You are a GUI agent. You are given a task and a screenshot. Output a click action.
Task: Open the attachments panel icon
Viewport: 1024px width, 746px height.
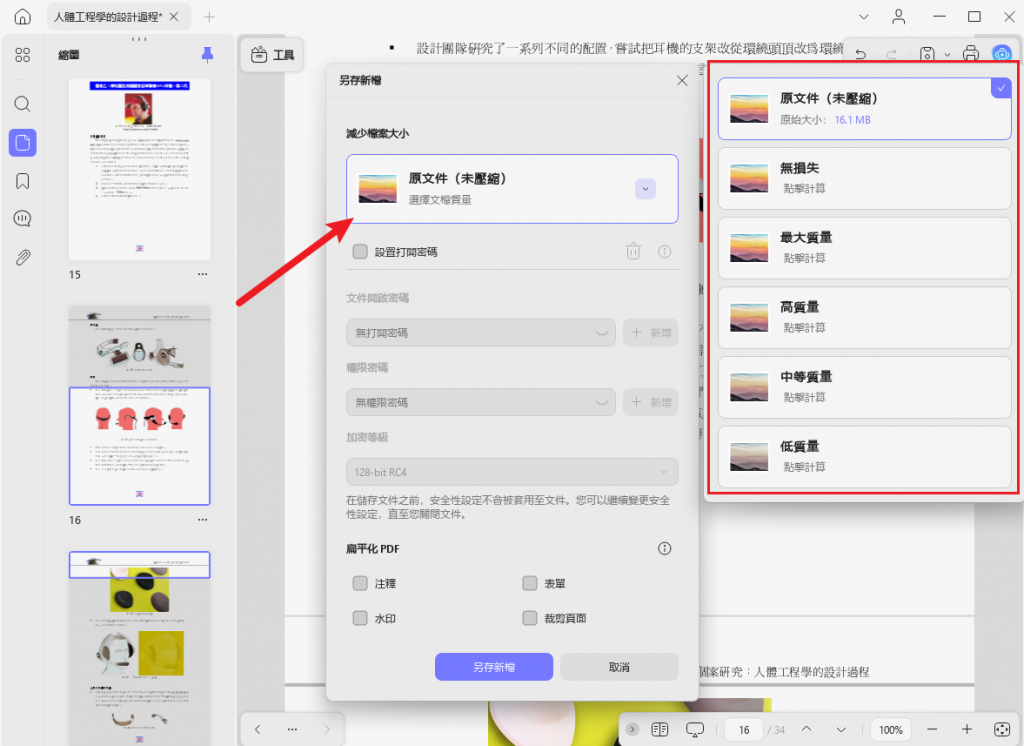[22, 258]
